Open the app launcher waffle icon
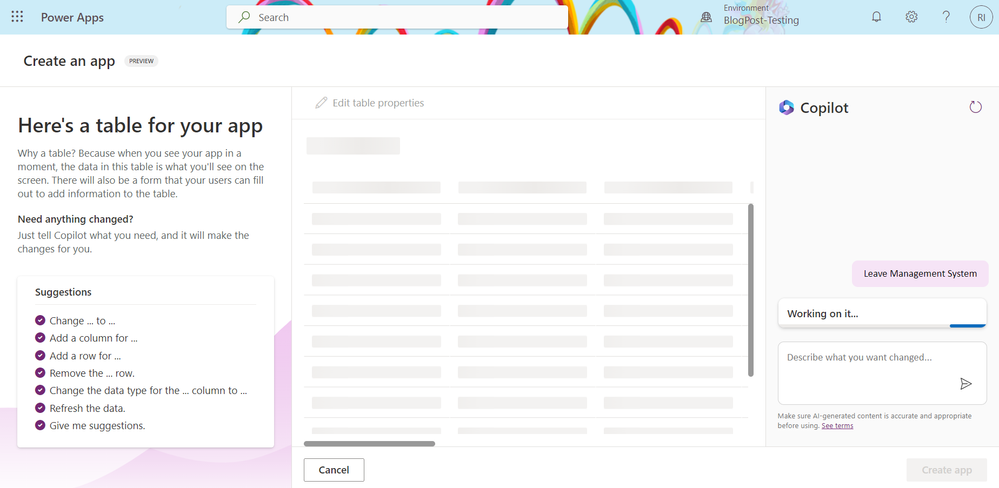This screenshot has height=488, width=999. (x=17, y=17)
